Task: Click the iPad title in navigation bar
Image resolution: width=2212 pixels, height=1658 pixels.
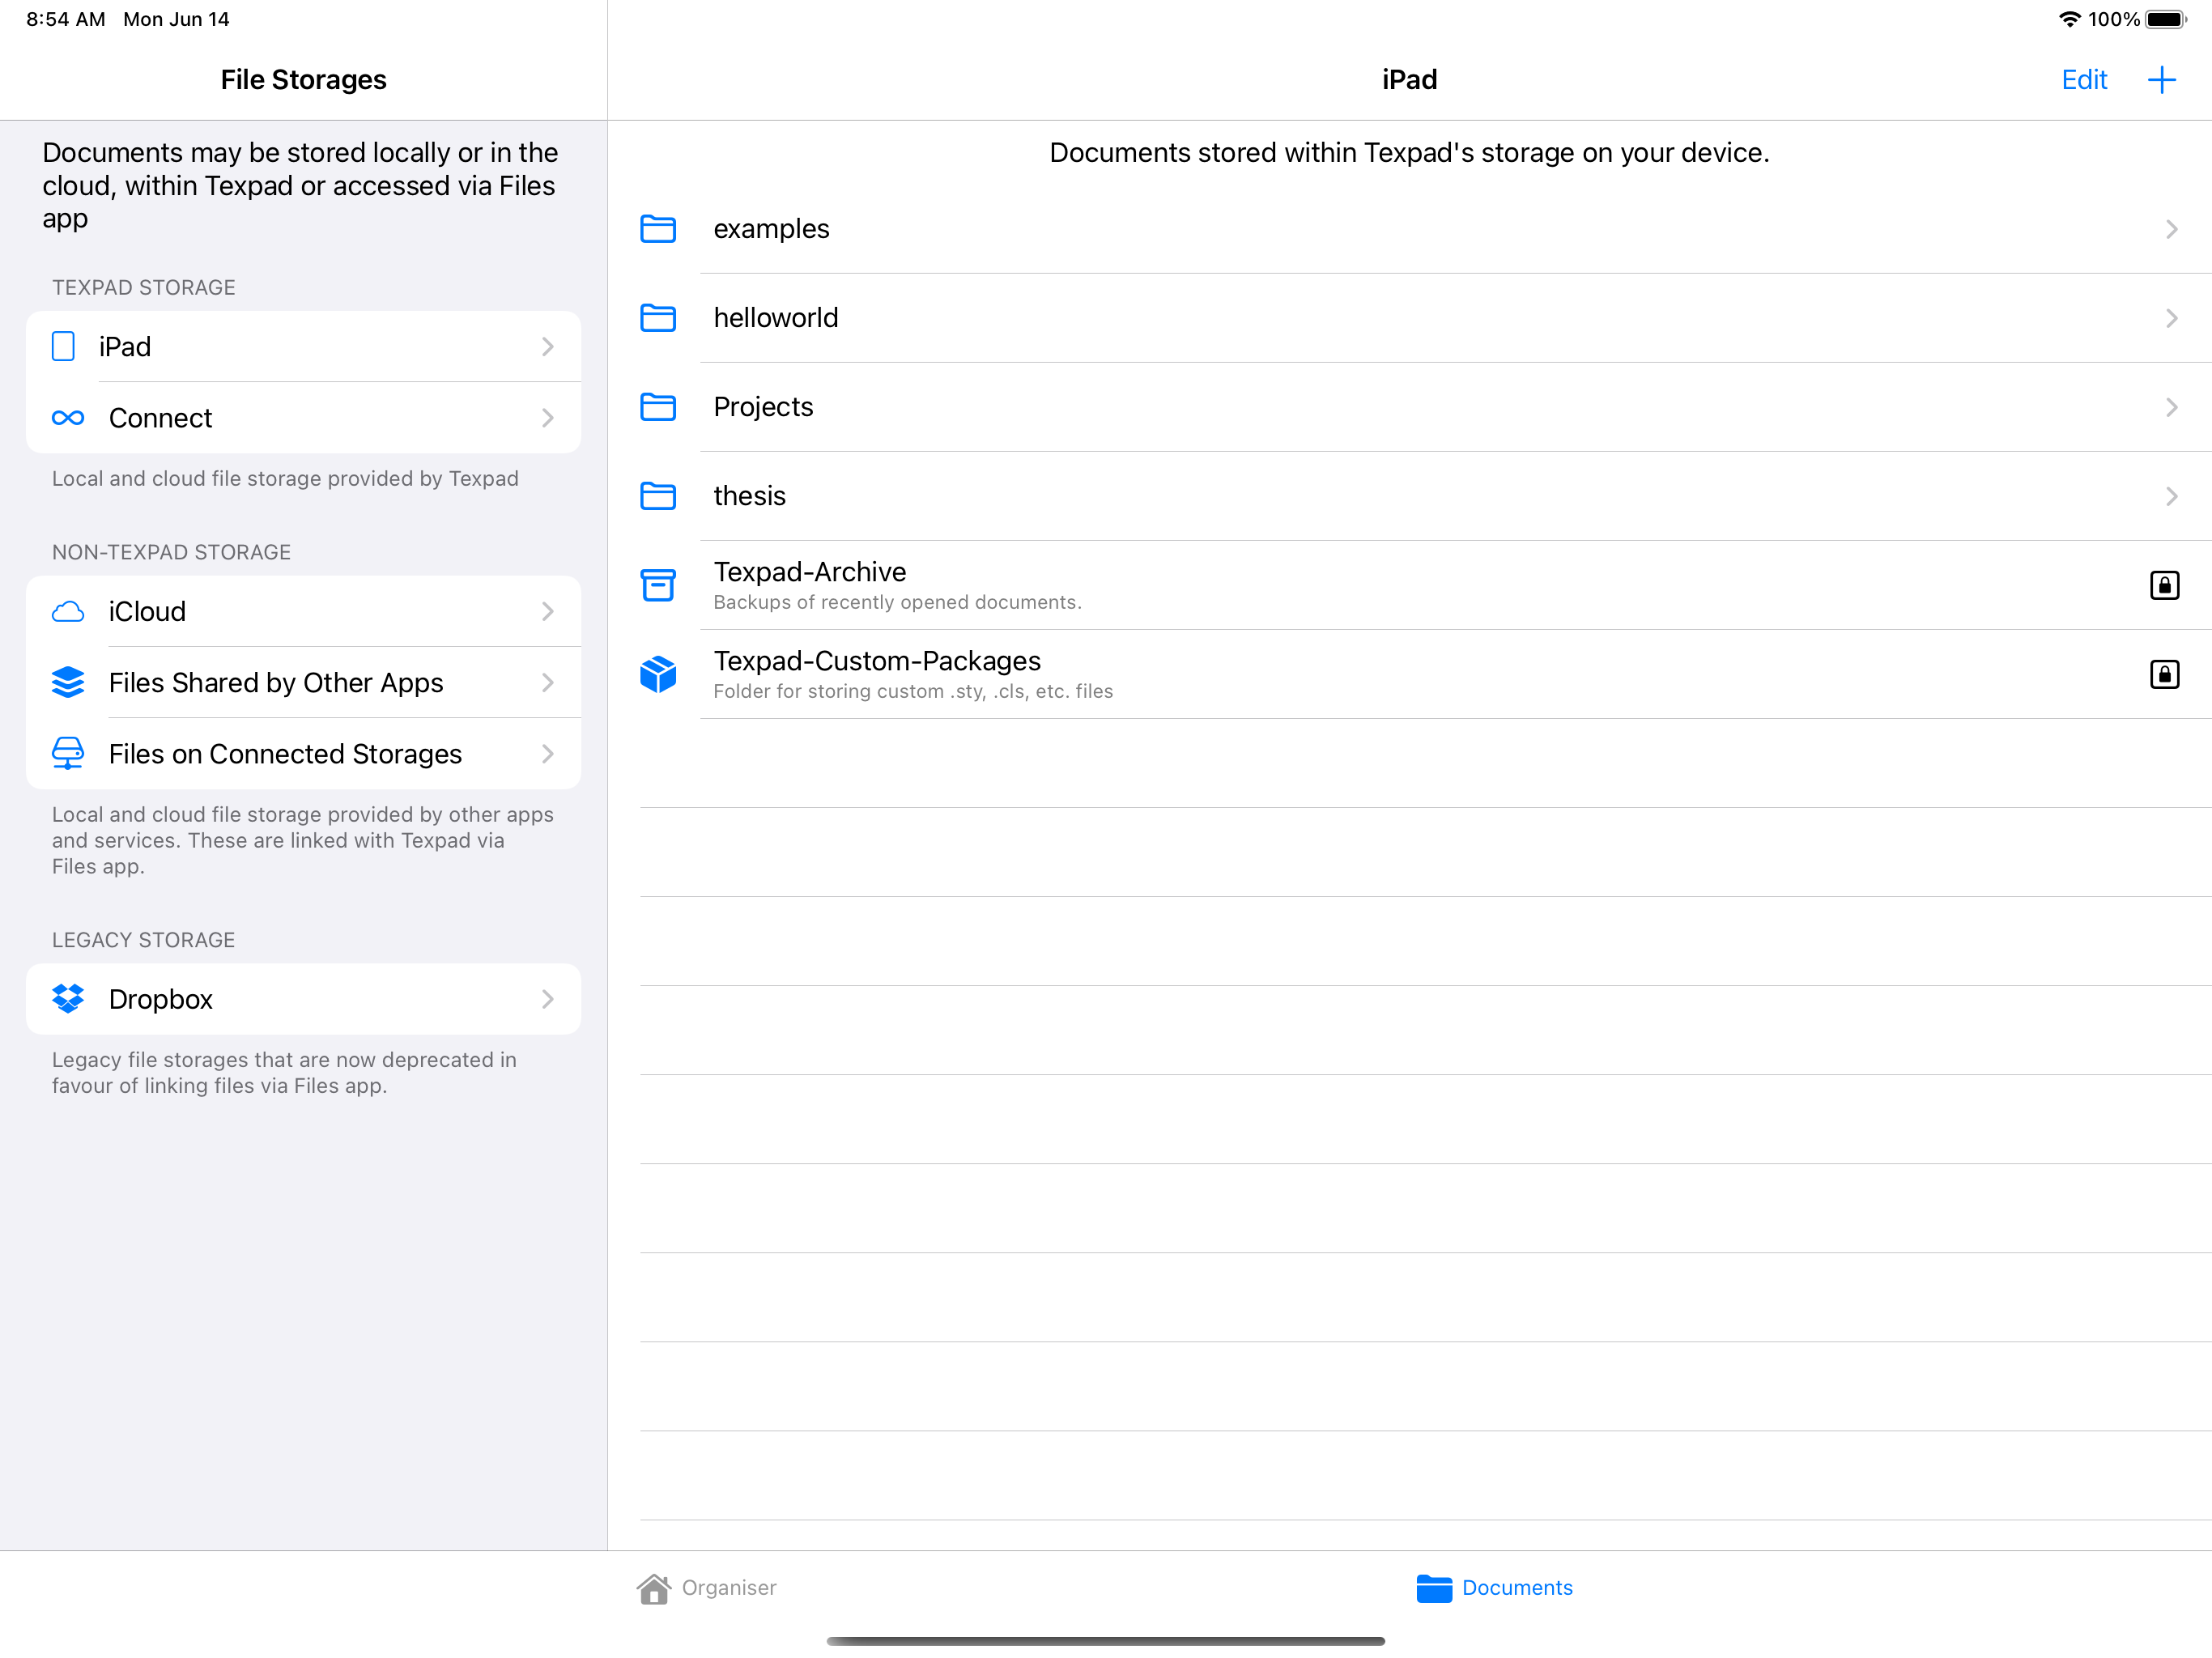Action: 1409,80
